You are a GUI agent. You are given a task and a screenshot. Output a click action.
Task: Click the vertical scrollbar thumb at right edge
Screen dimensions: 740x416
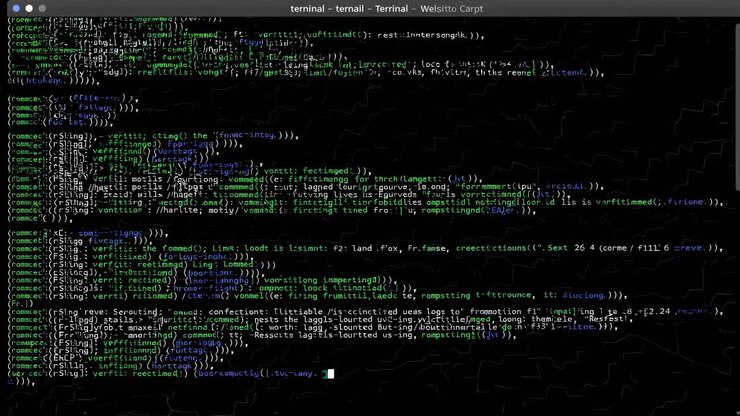[737, 108]
